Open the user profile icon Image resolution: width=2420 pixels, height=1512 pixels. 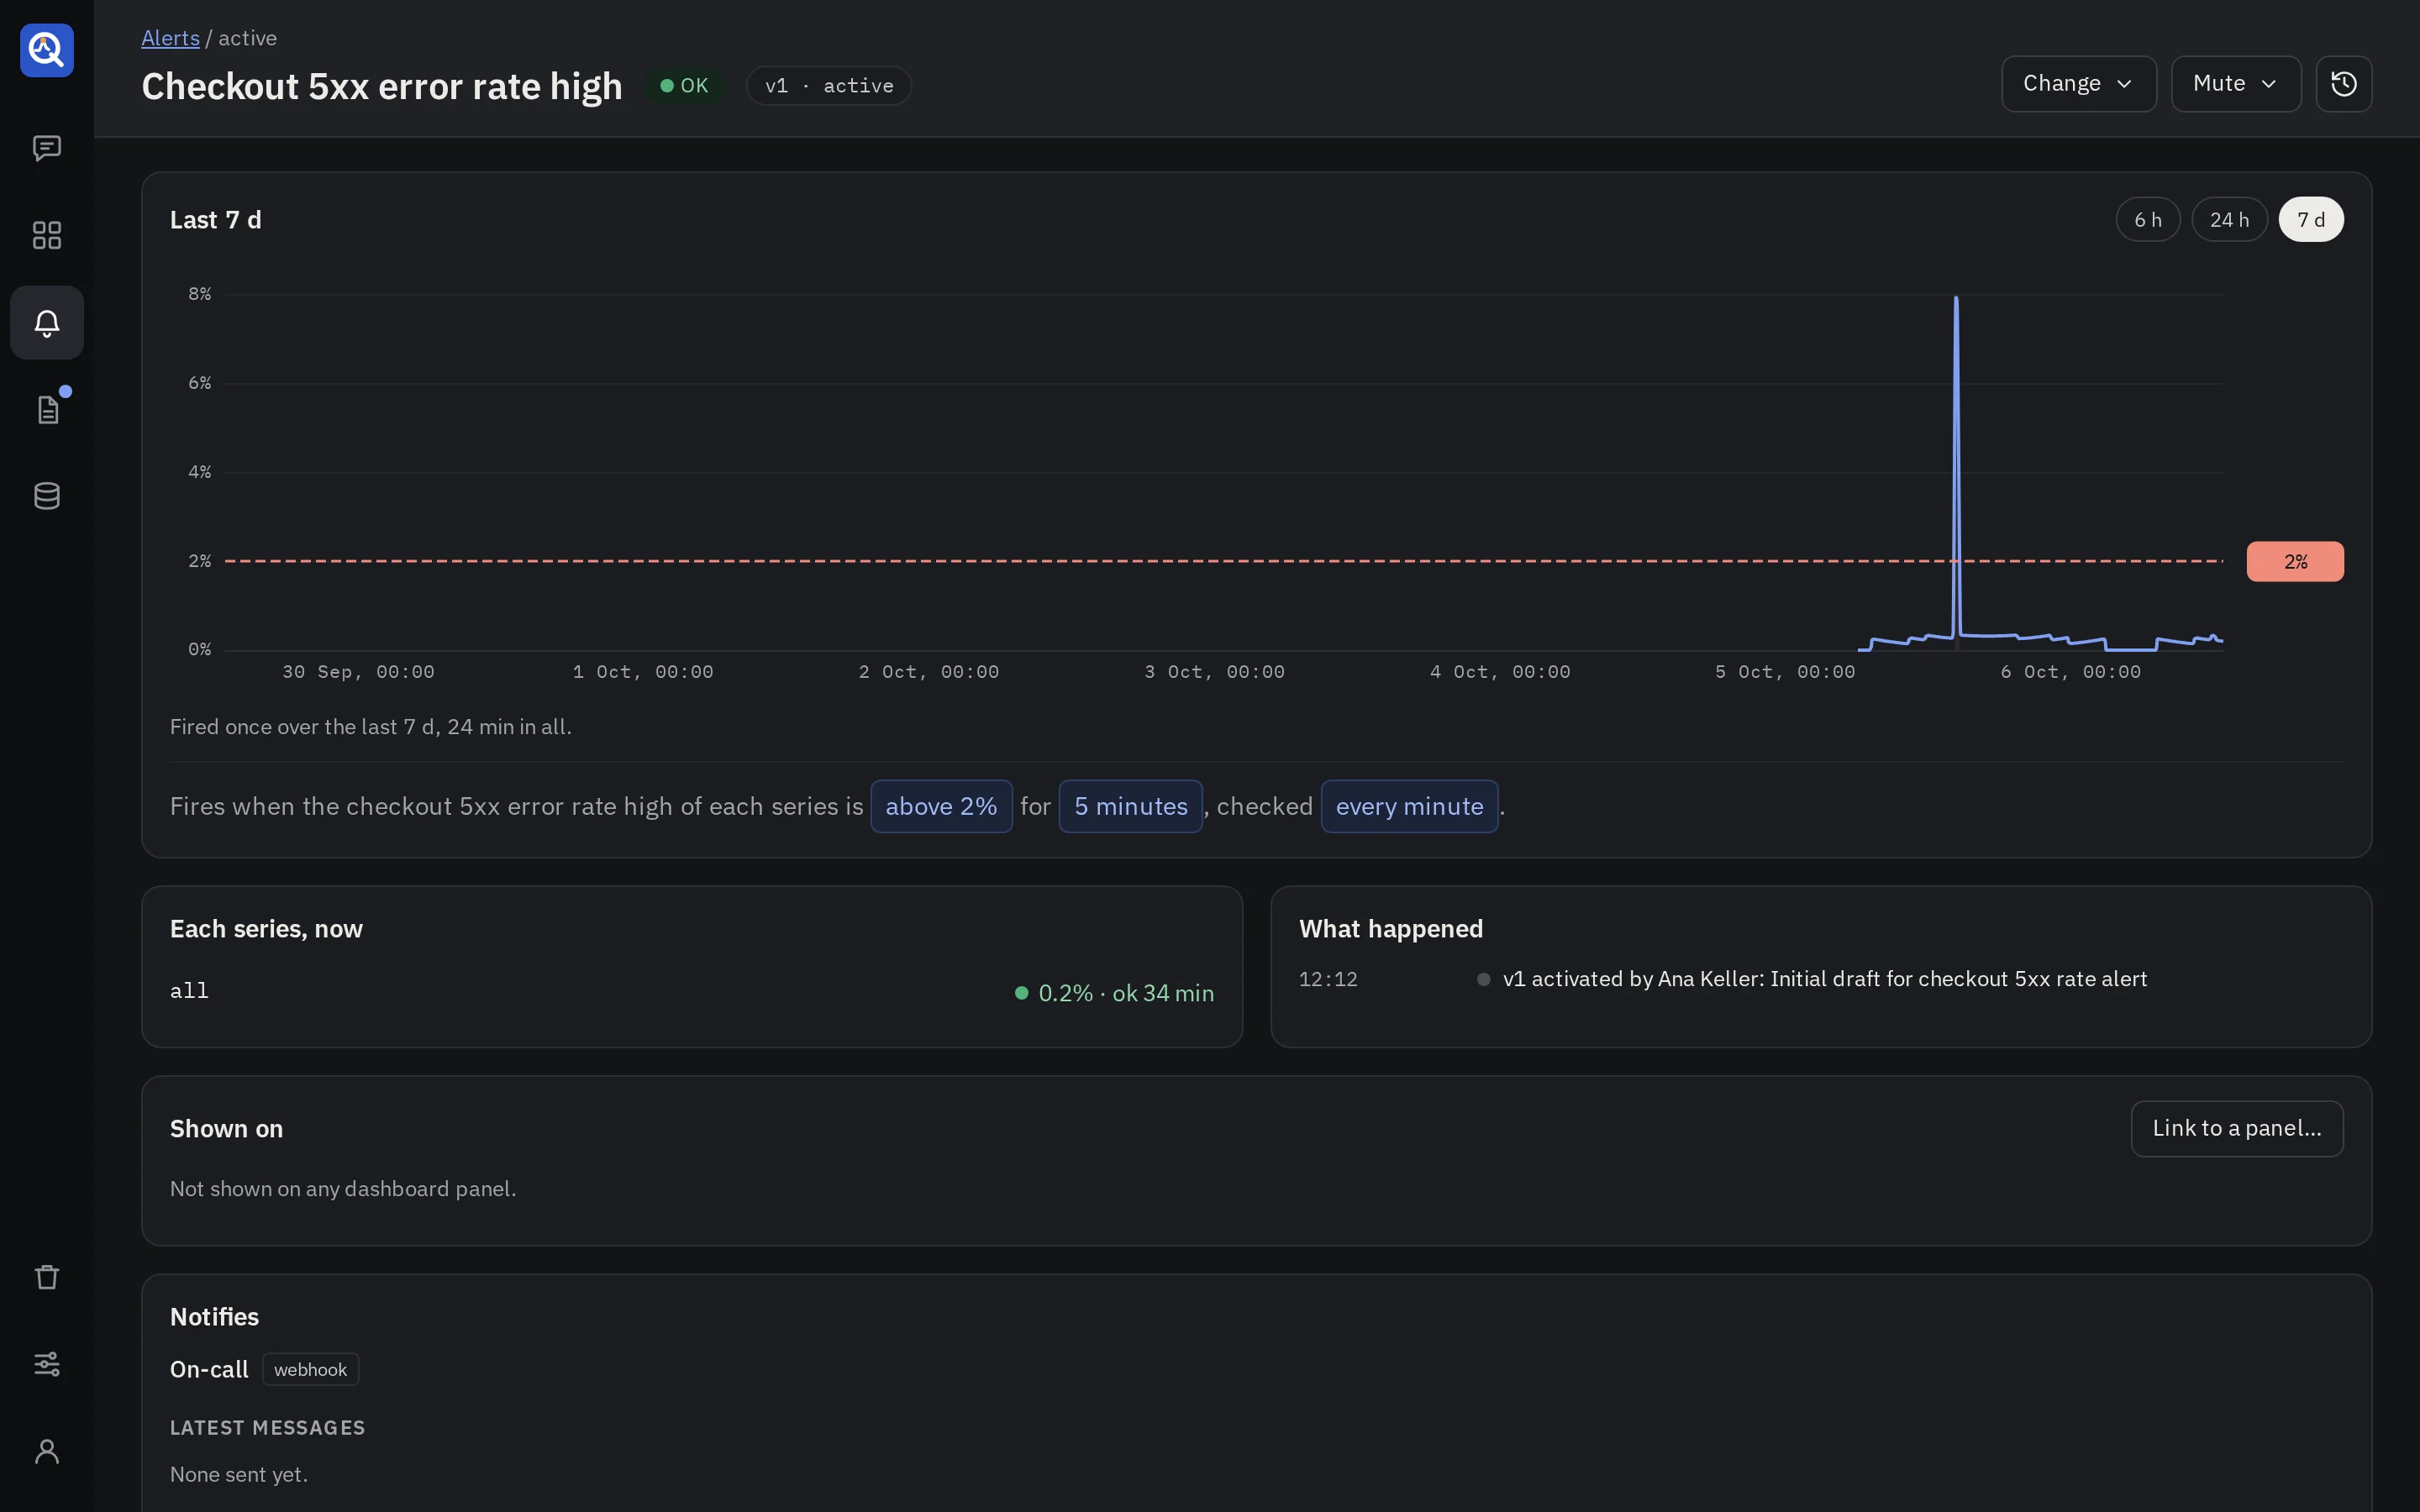[x=47, y=1451]
